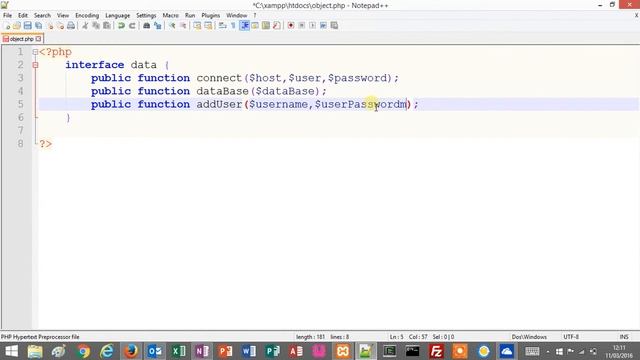Screen dimensions: 640x360
Task: Toggle synchronized vertical scrolling
Action: (197, 26)
